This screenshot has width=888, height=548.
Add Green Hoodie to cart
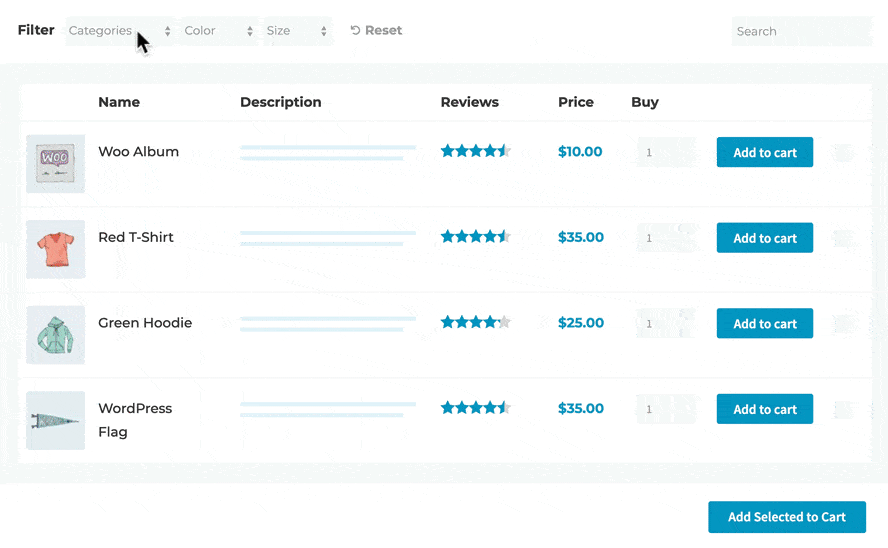[x=765, y=323]
